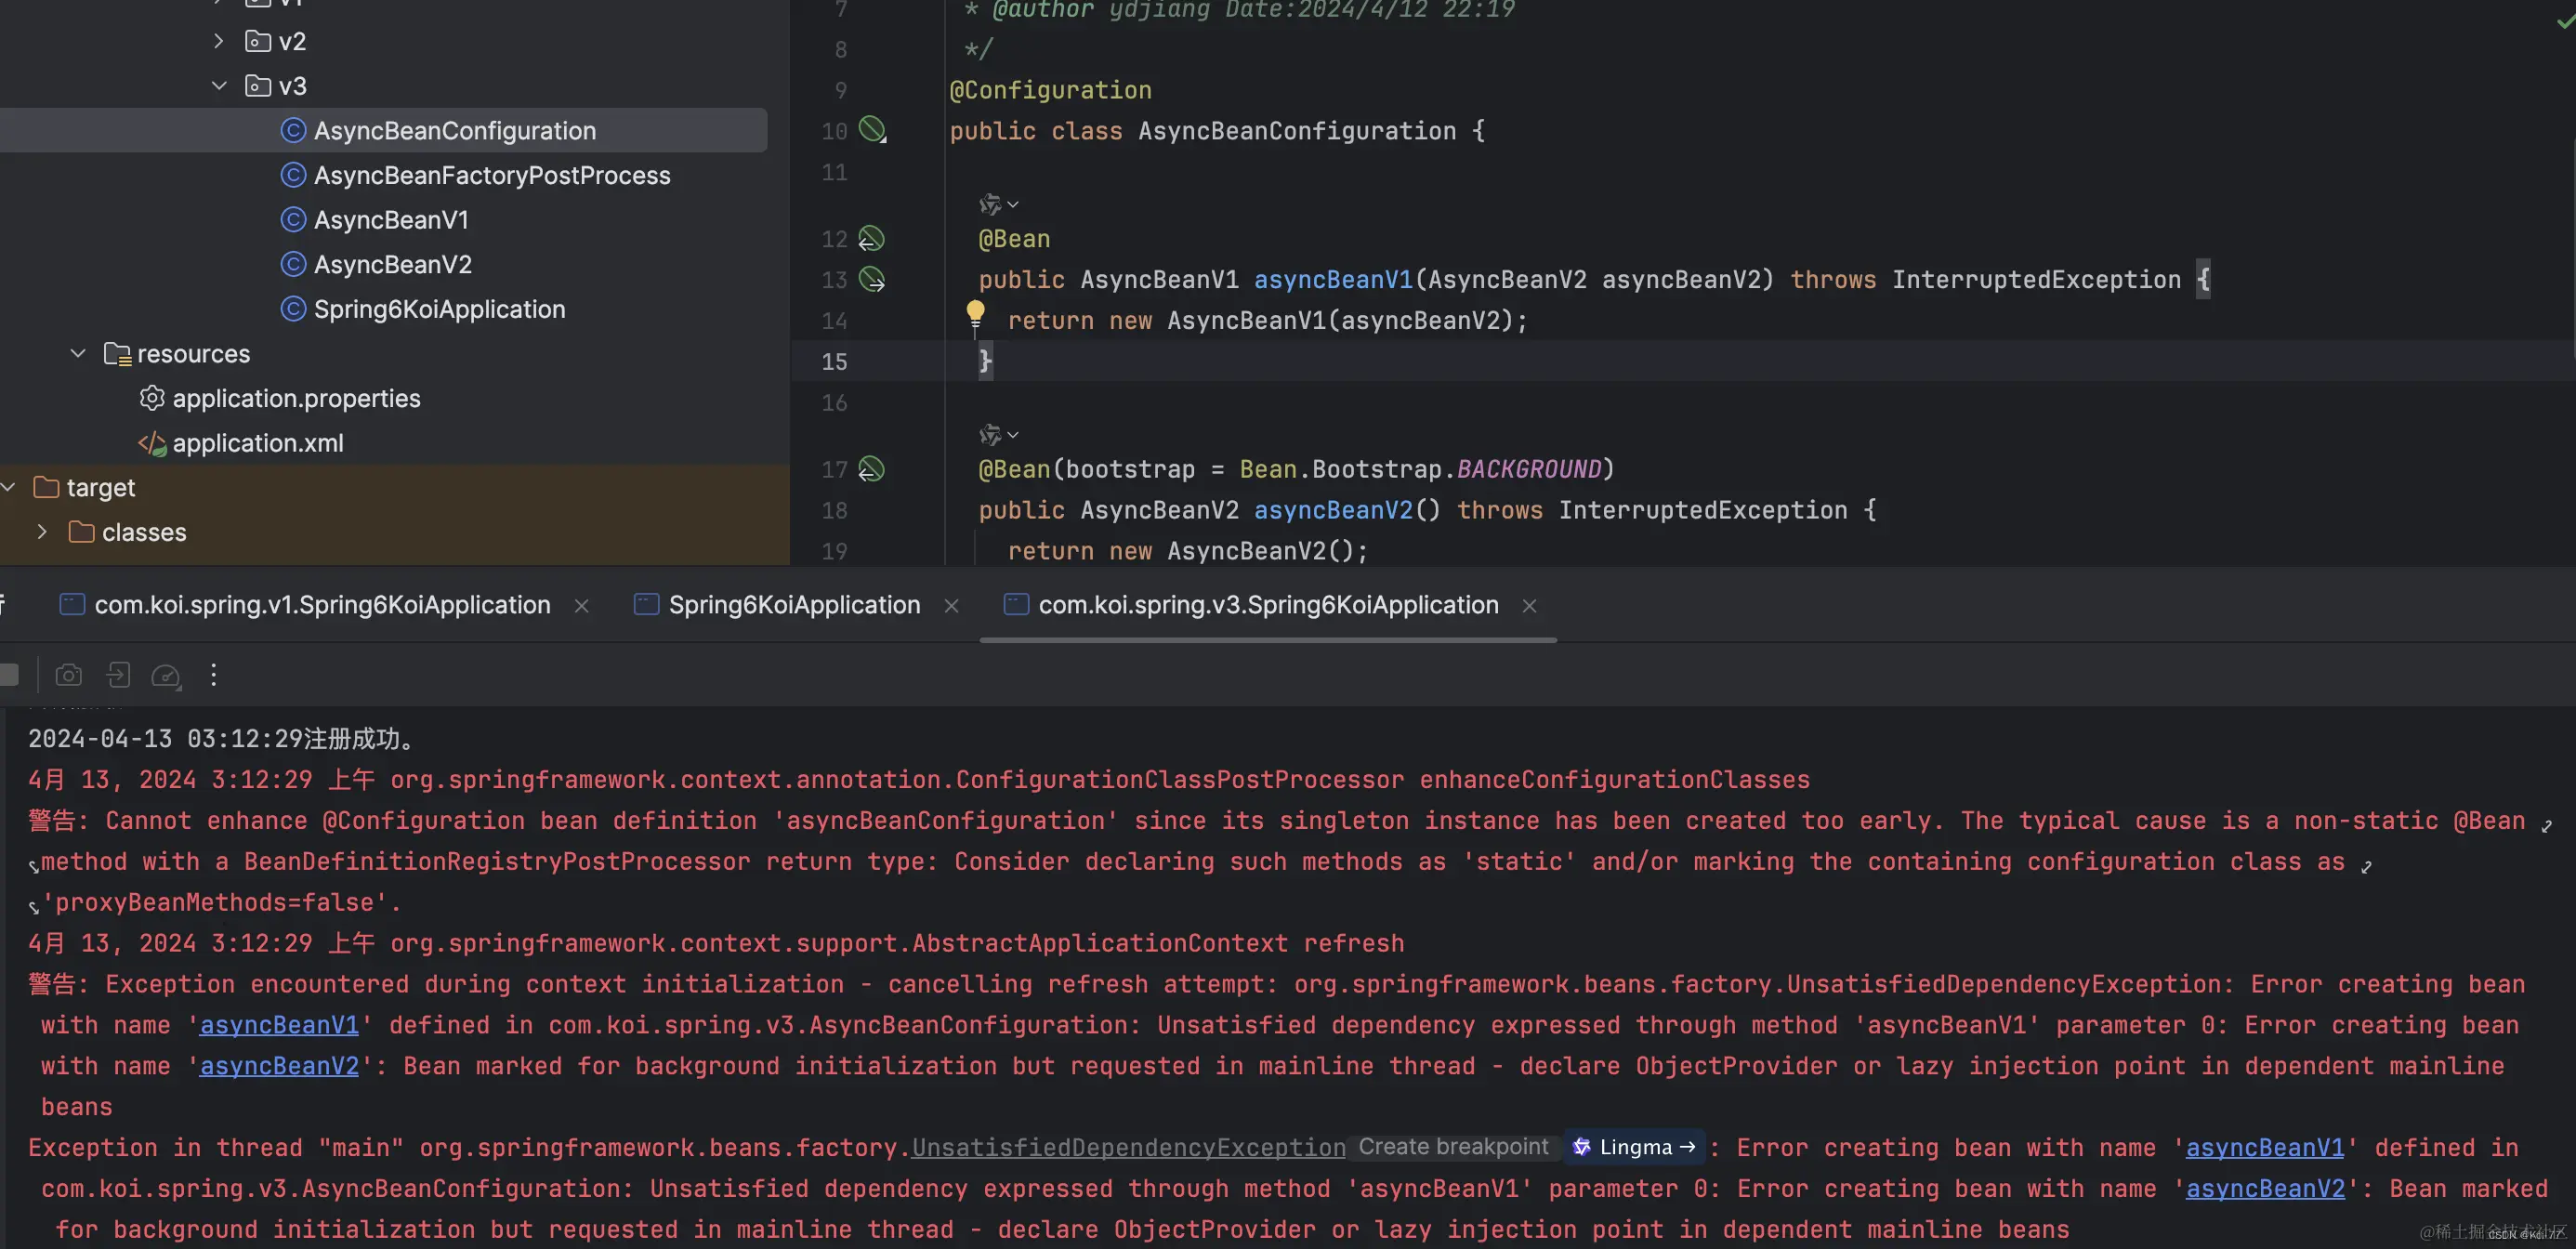
Task: Click the stop run button in console toolbar
Action: click(9, 675)
